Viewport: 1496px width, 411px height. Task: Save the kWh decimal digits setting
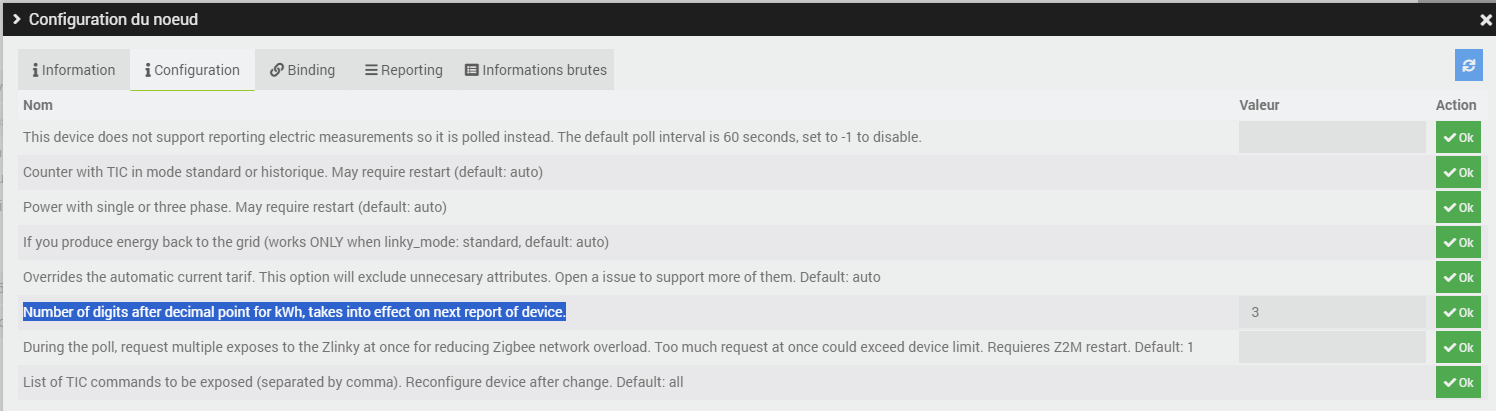[1458, 312]
